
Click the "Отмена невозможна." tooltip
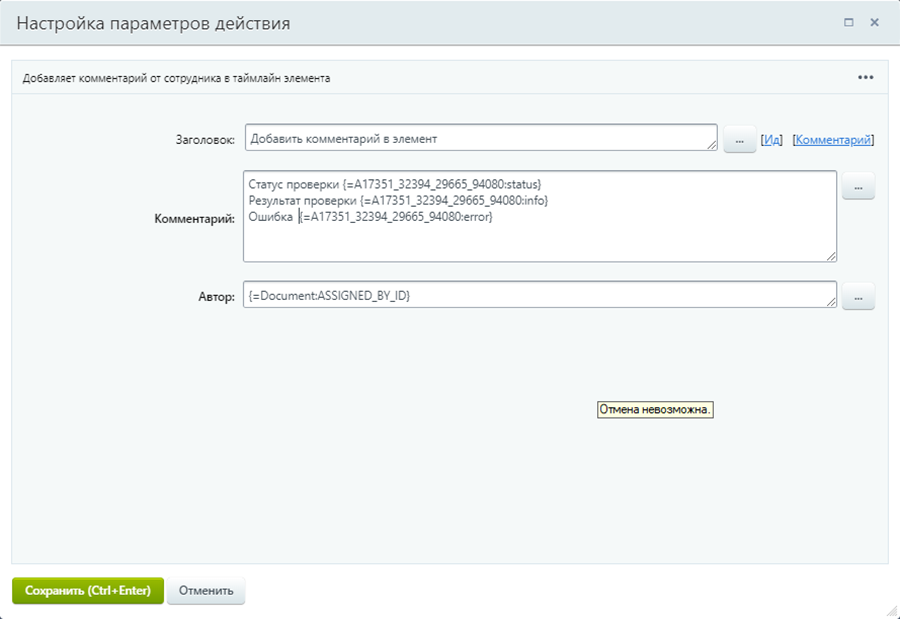pos(655,410)
